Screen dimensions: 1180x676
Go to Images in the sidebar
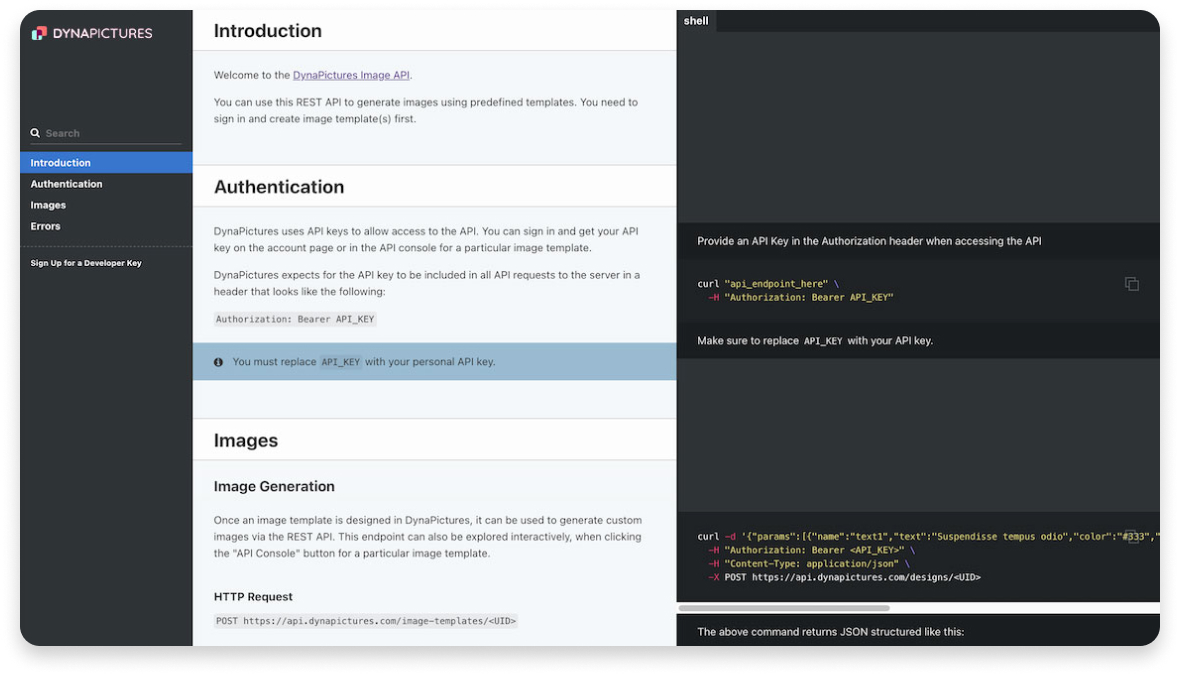pyautogui.click(x=106, y=205)
